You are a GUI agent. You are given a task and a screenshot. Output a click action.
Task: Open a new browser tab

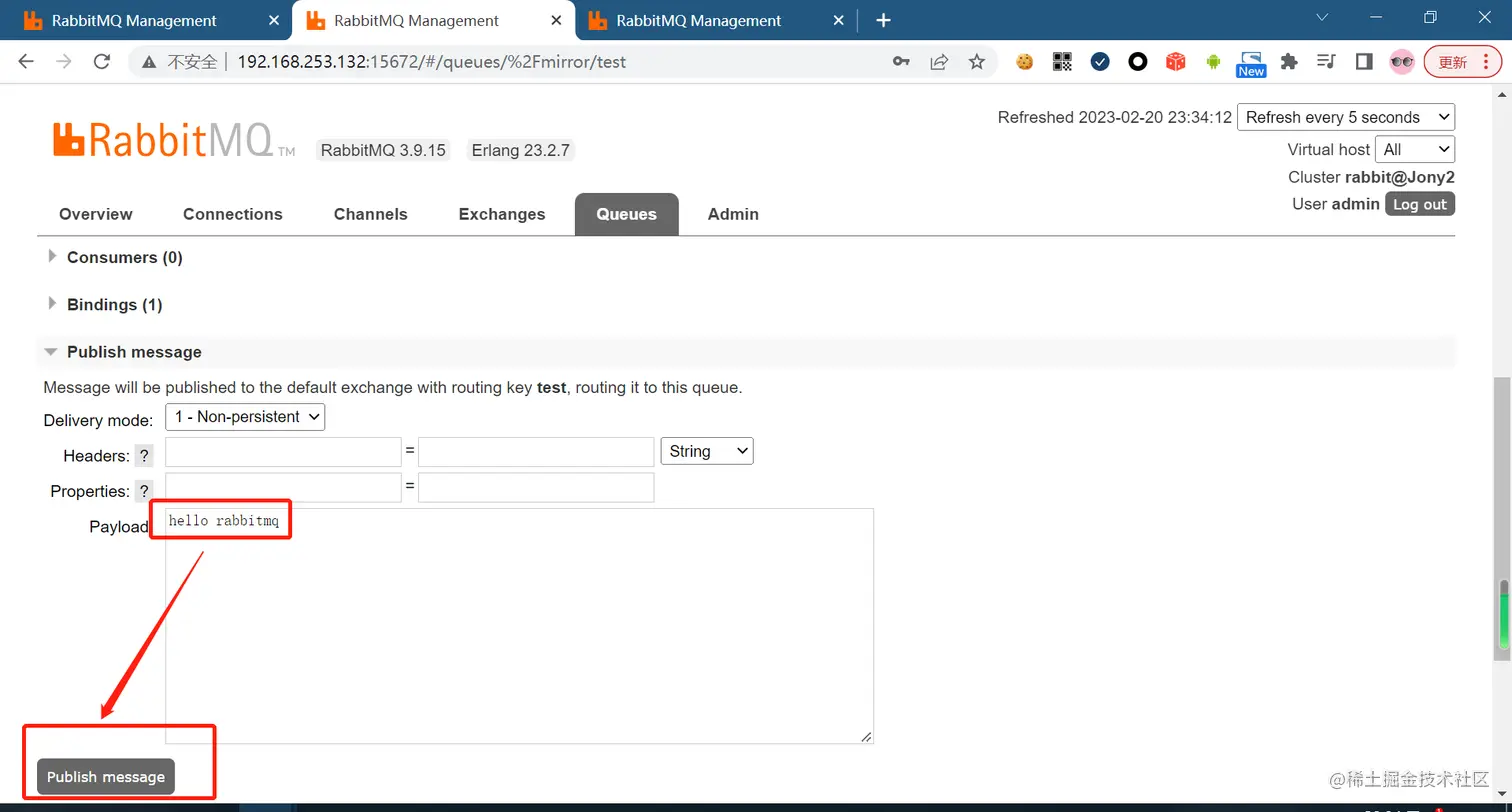883,20
